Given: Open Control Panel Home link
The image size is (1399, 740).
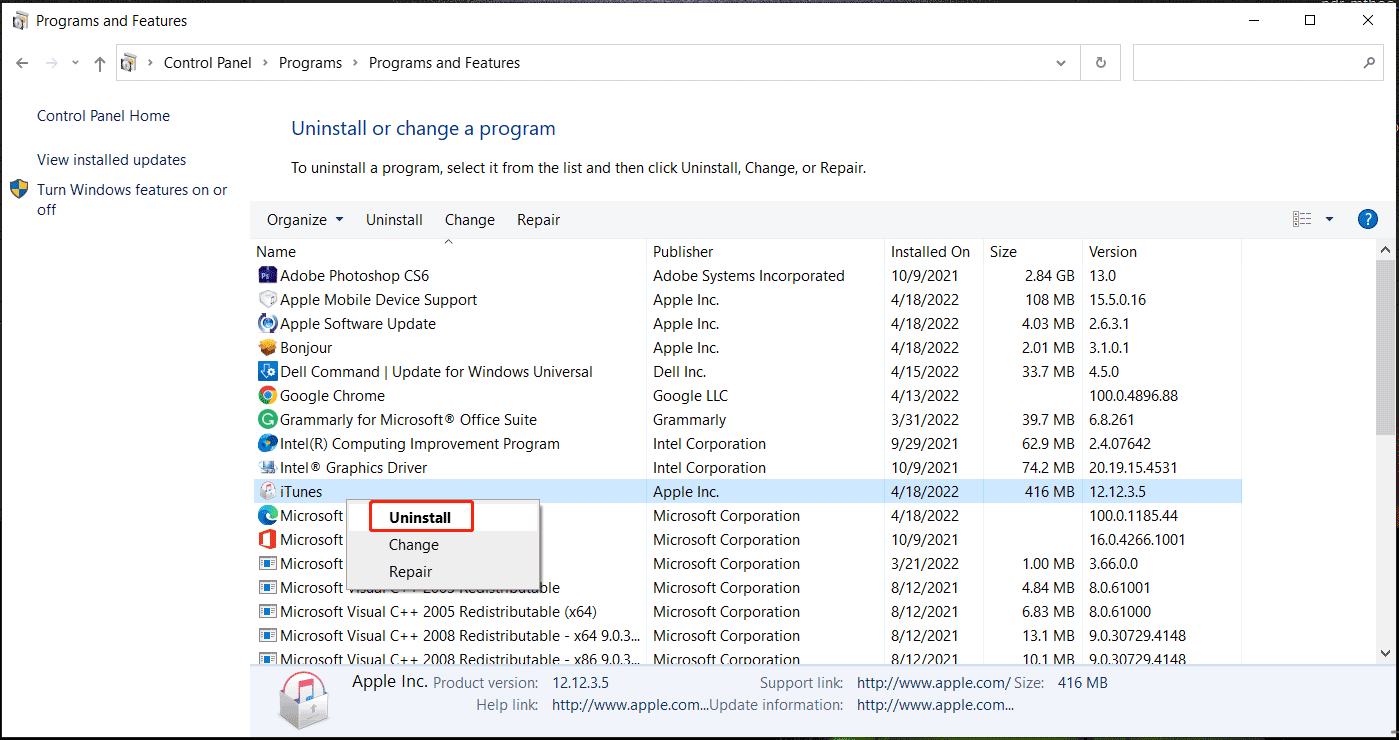Looking at the screenshot, I should coord(103,116).
